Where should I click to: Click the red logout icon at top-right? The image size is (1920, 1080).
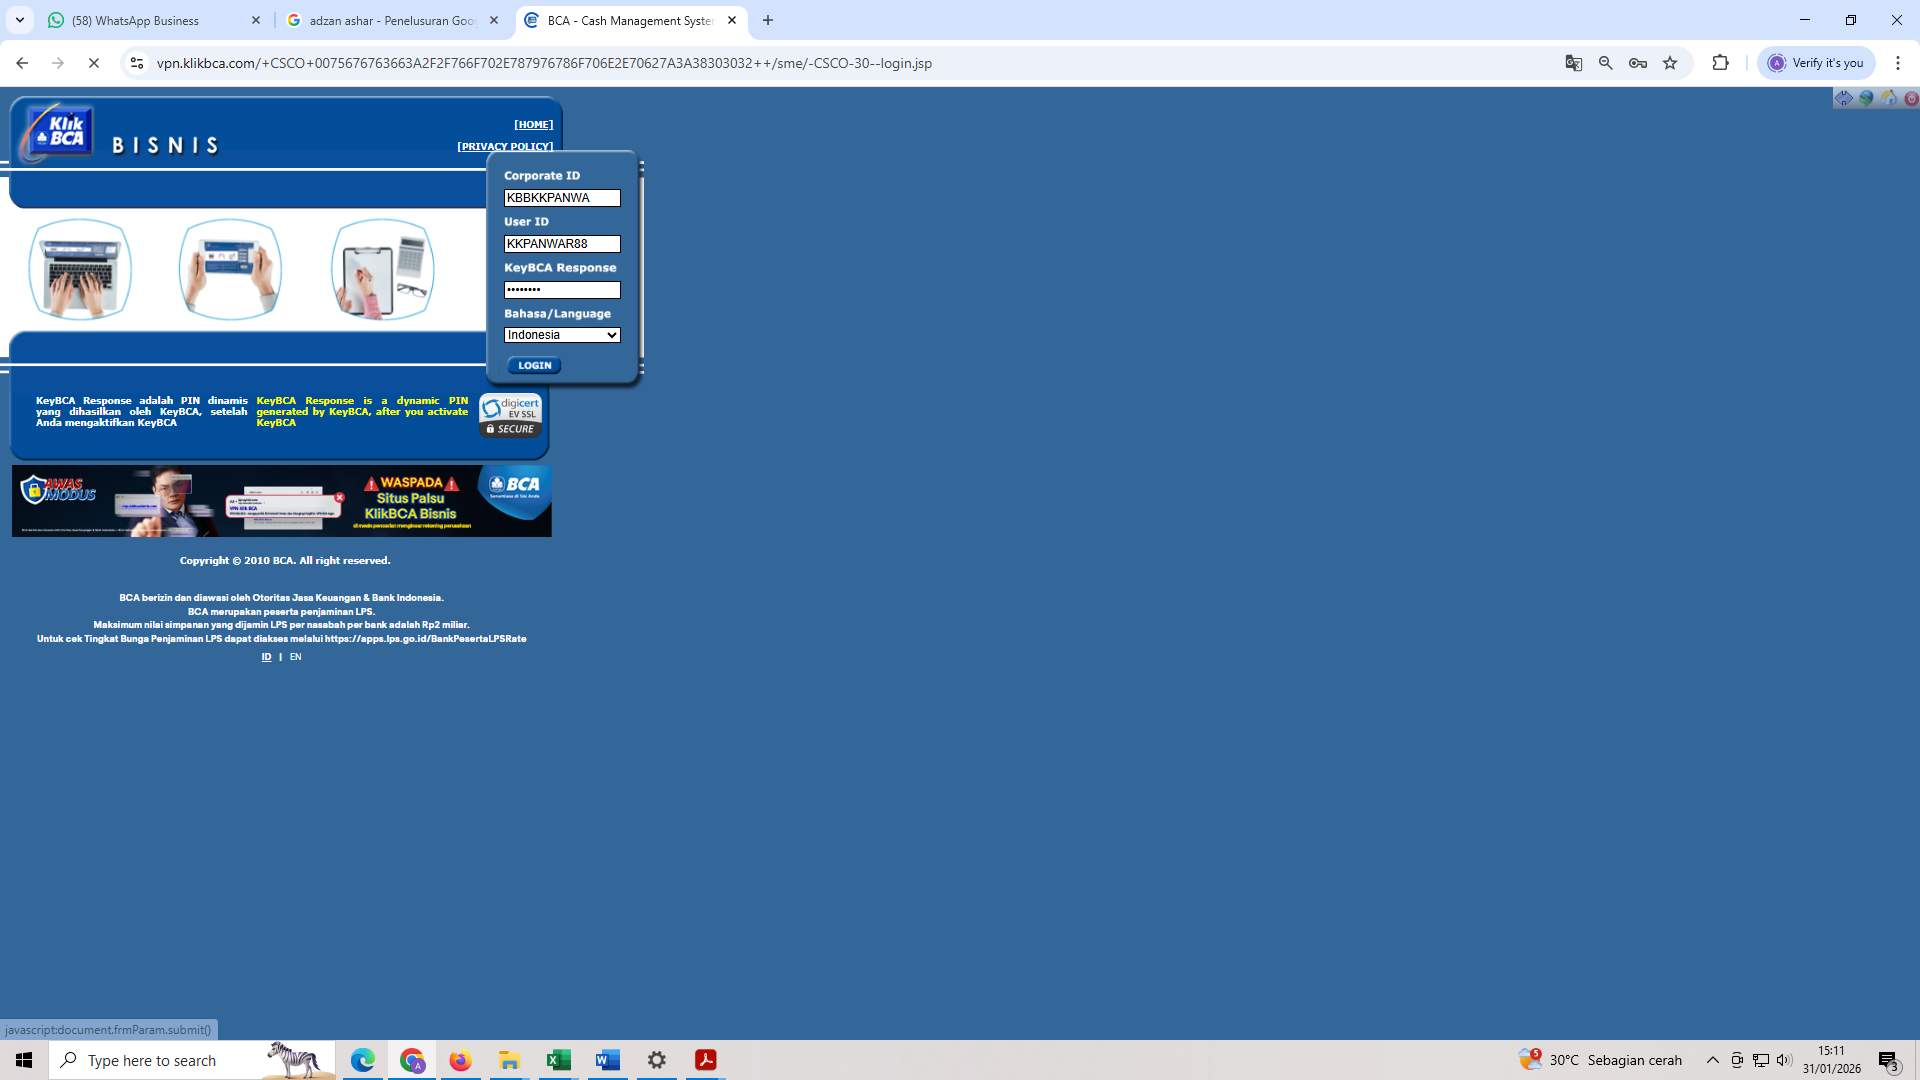coord(1911,98)
